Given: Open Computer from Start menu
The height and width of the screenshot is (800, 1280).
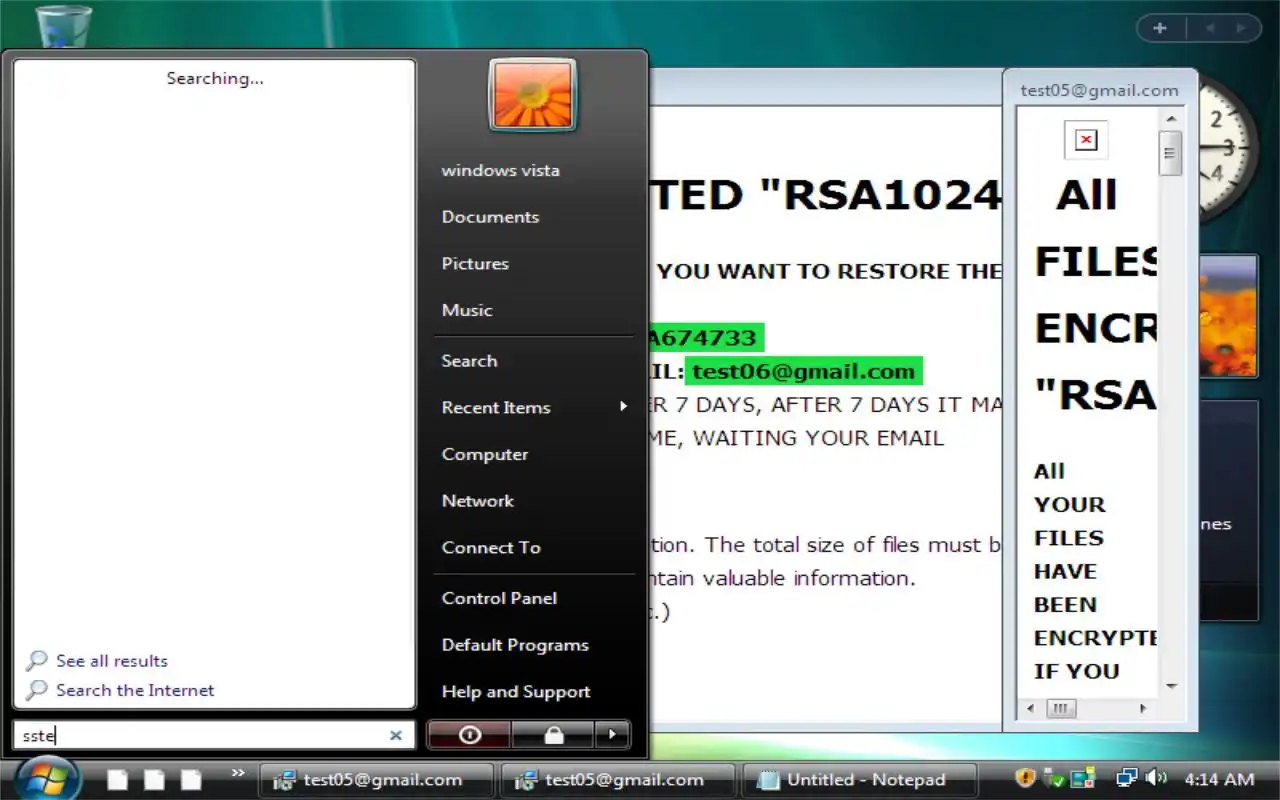Looking at the screenshot, I should coord(485,454).
